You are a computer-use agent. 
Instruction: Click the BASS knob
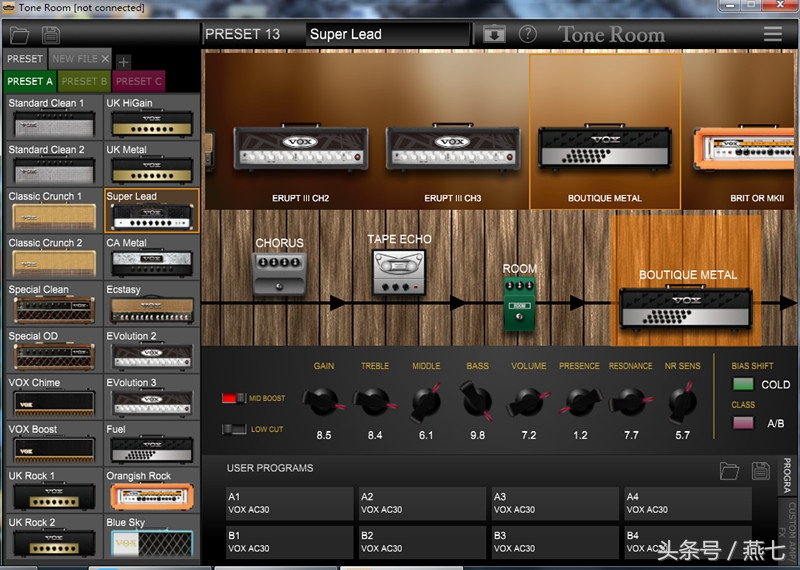click(477, 401)
